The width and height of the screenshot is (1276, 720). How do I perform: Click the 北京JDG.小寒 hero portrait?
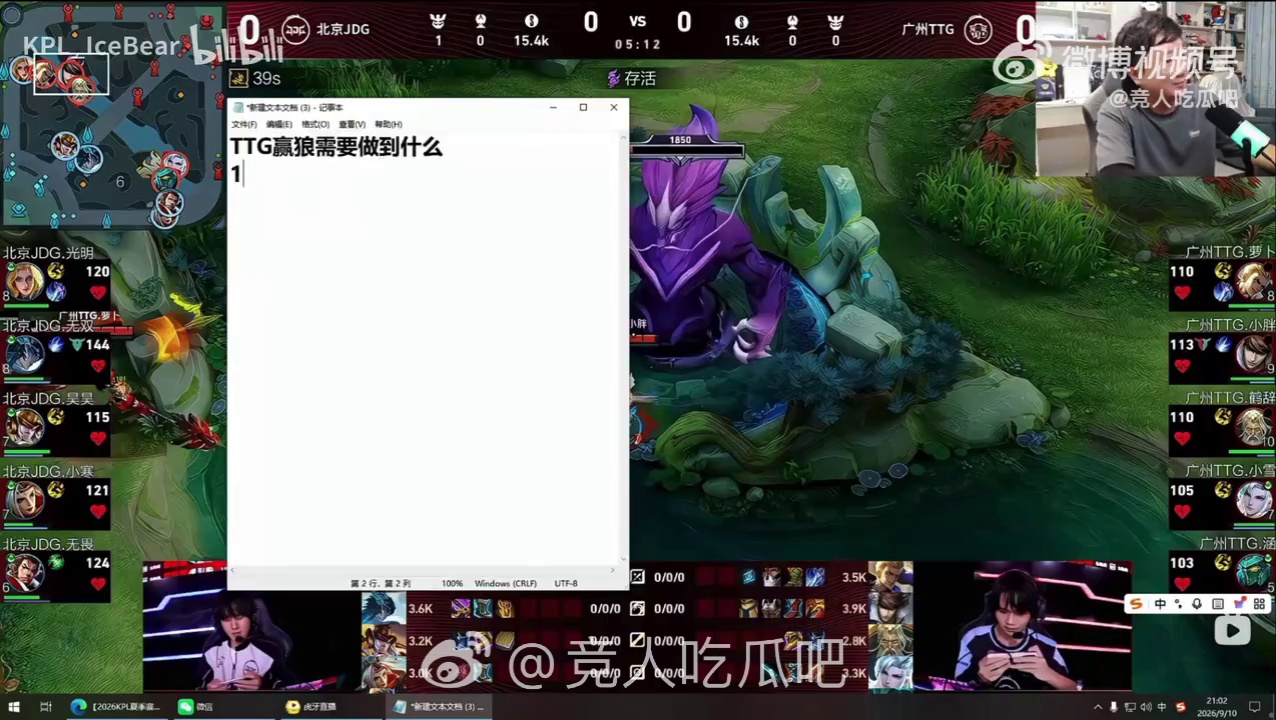25,499
